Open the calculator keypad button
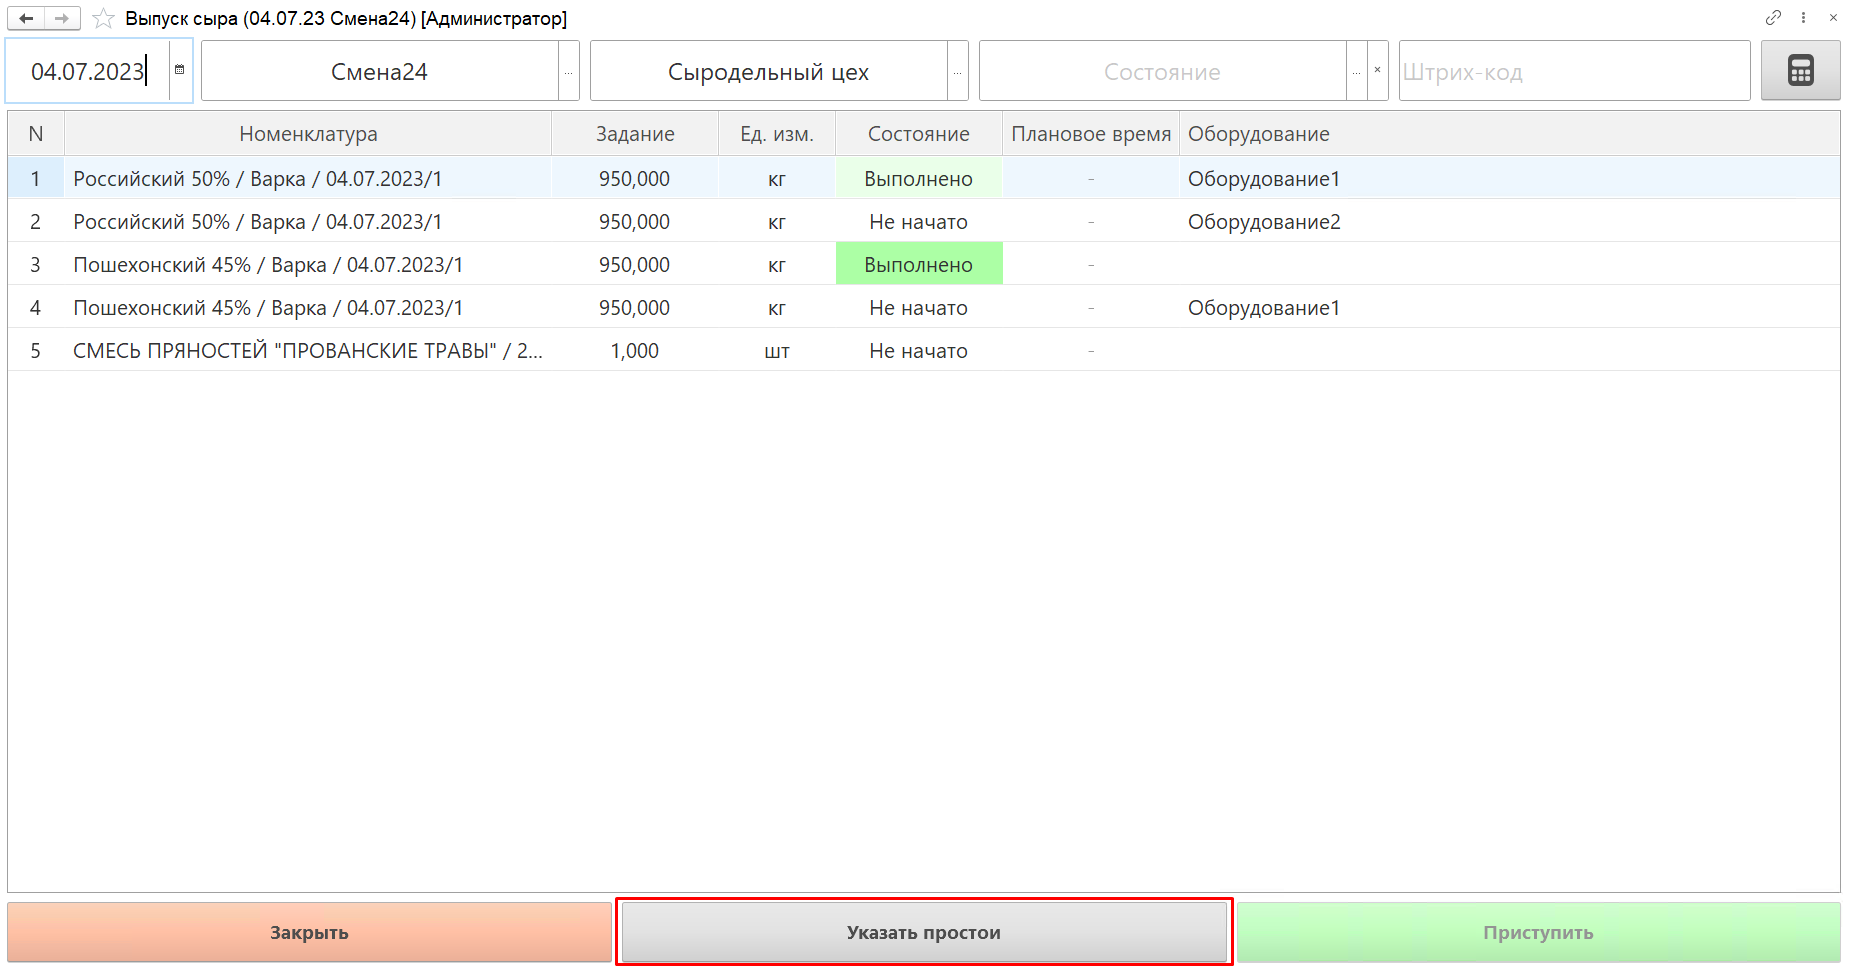The width and height of the screenshot is (1851, 970). click(x=1800, y=71)
